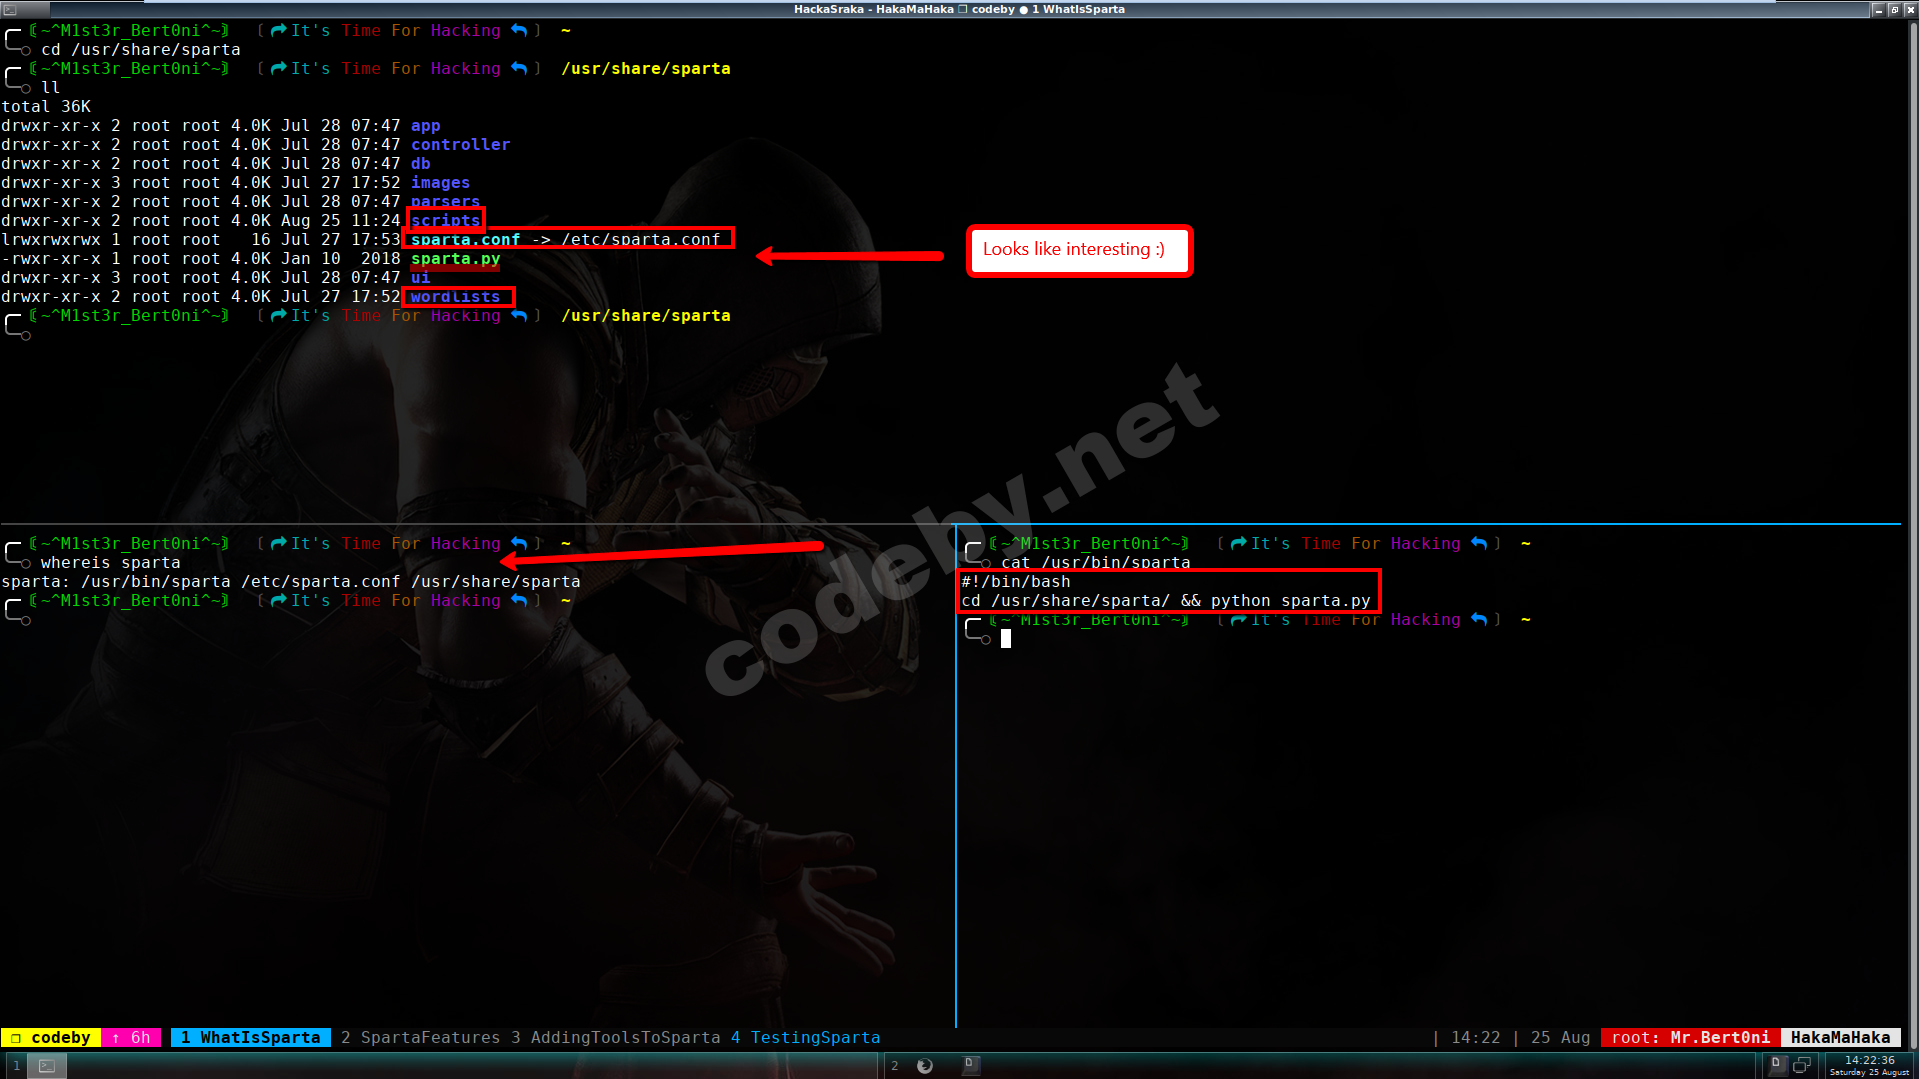Open the terminal launcher in the taskbar
Screen dimensions: 1919x1079
point(47,1066)
